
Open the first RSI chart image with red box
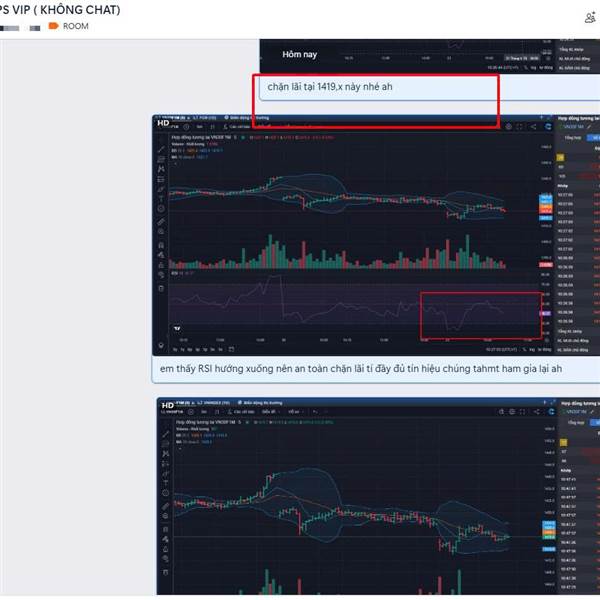[376, 235]
